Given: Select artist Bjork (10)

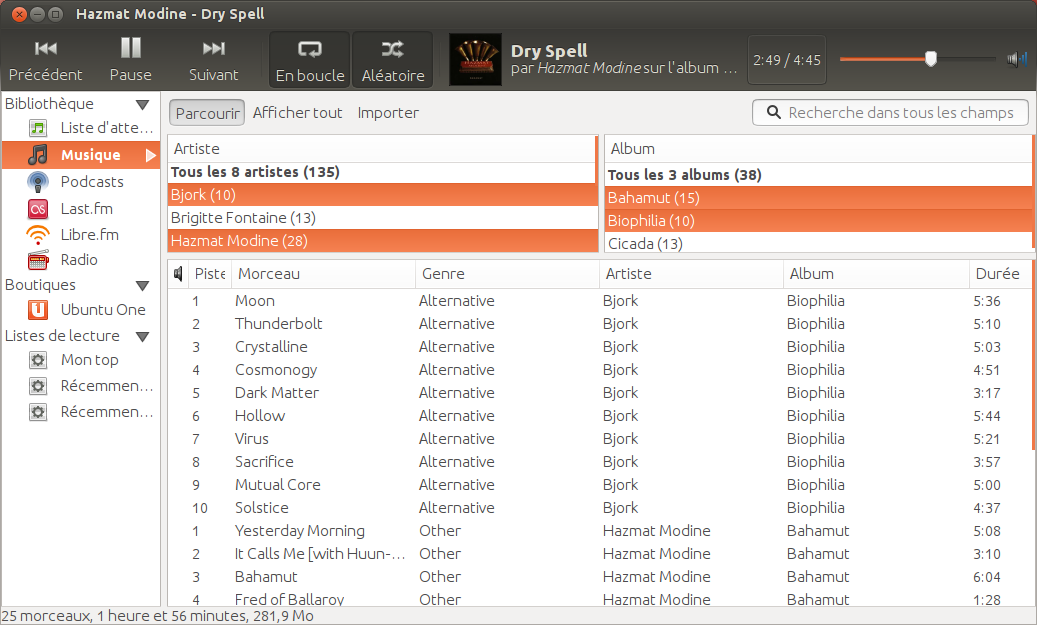Looking at the screenshot, I should (x=382, y=195).
